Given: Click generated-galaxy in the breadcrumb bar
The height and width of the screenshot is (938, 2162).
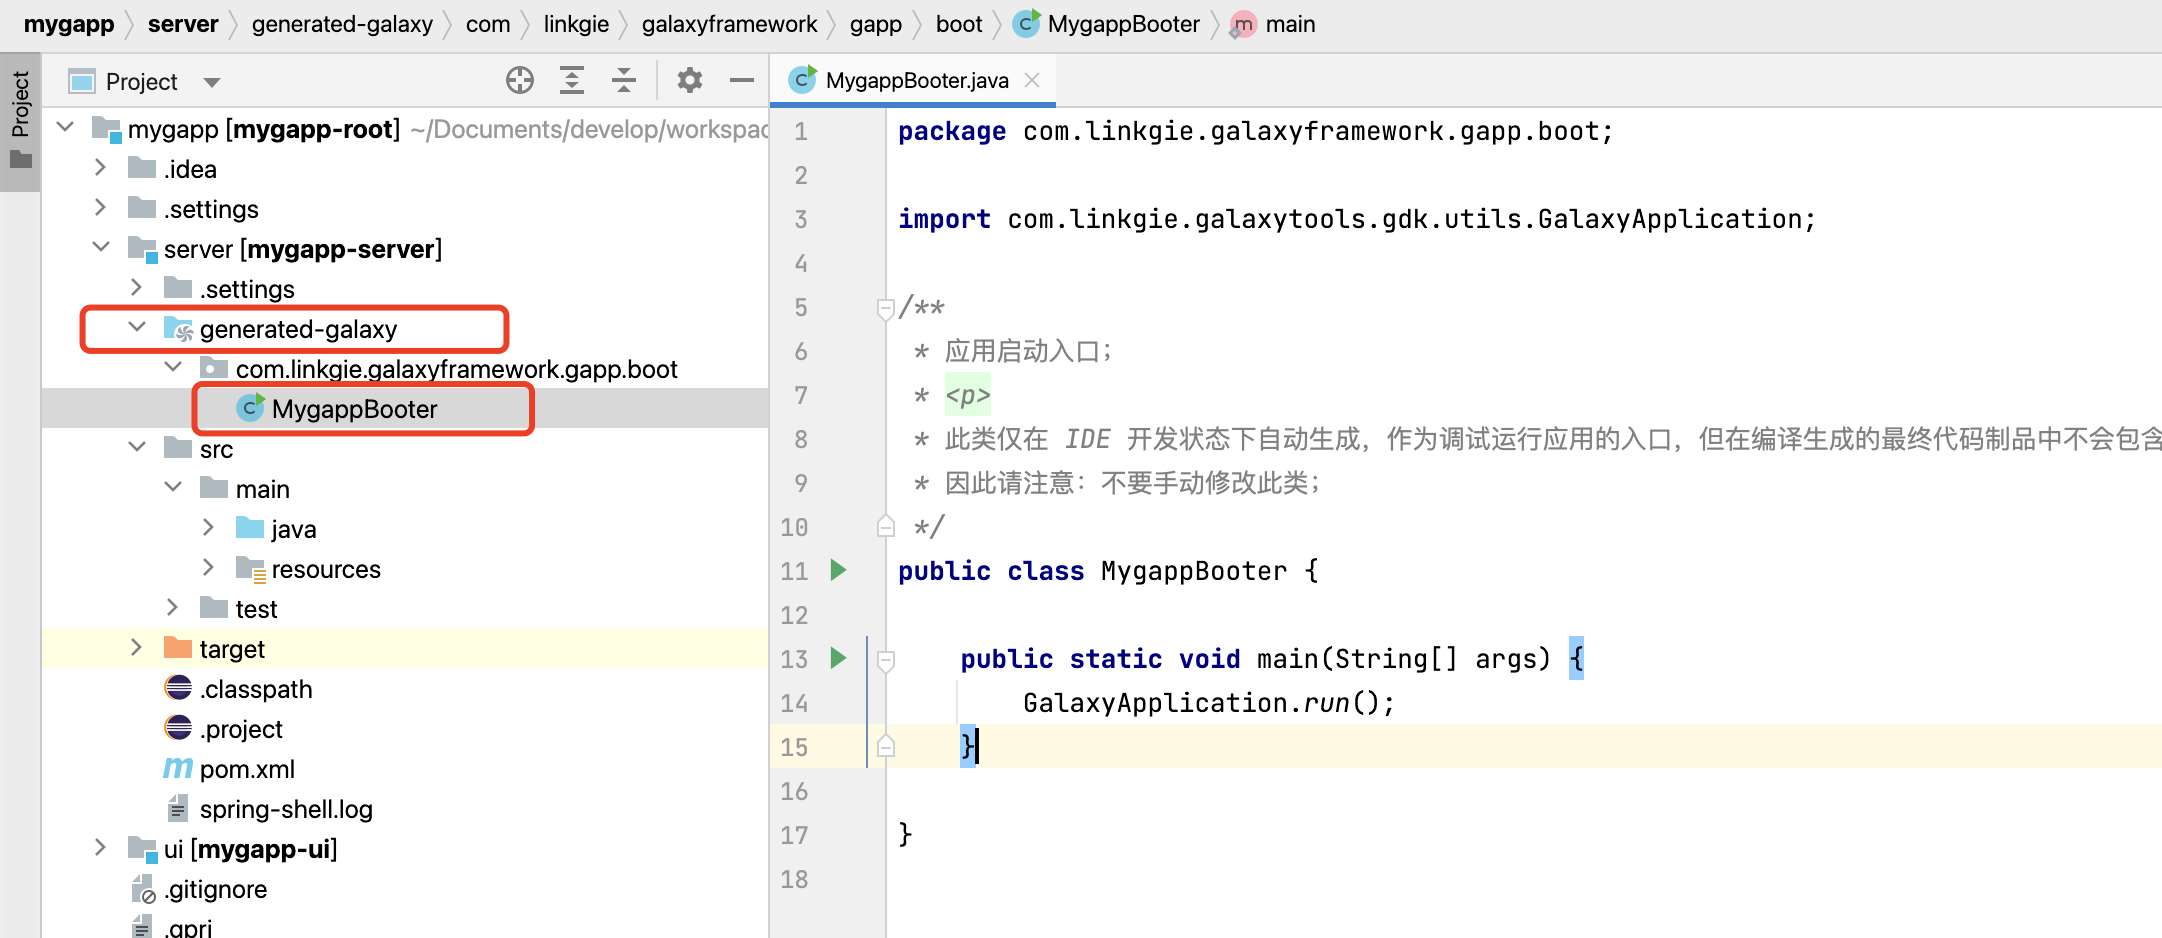Looking at the screenshot, I should (342, 24).
